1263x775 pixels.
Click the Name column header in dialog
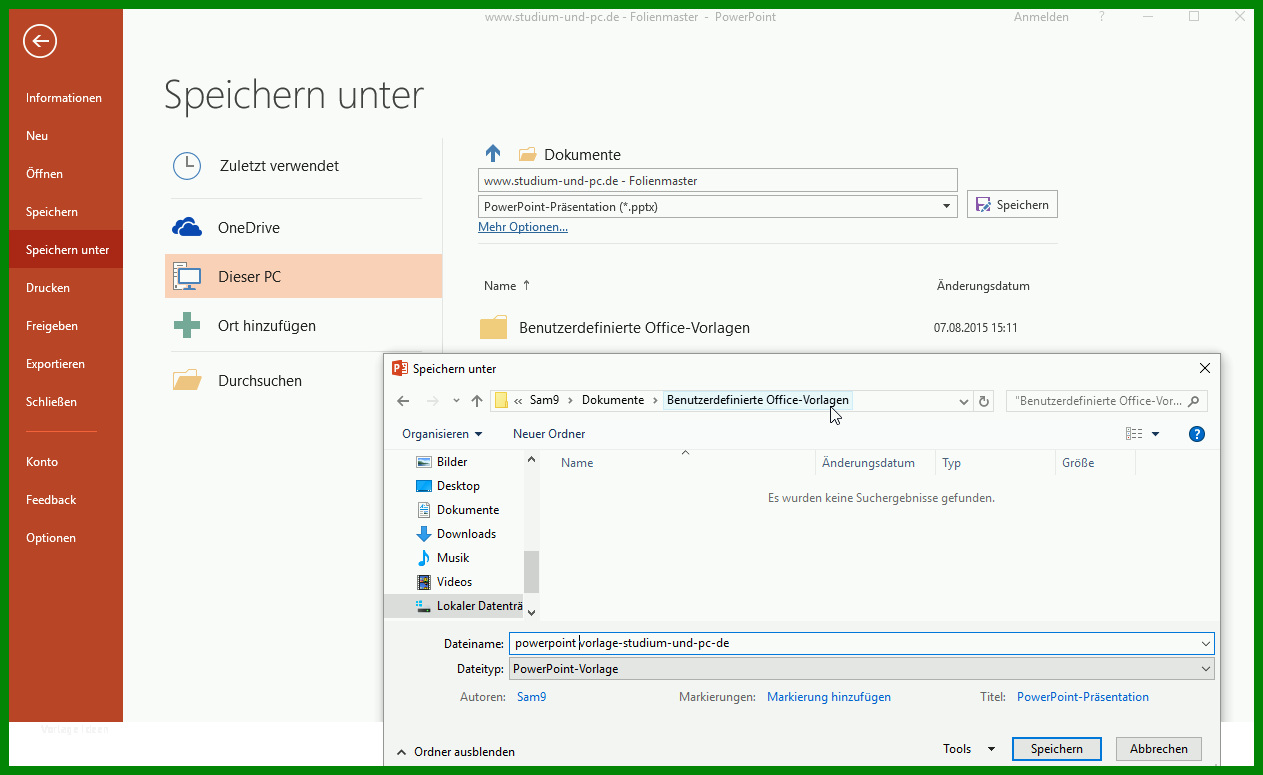pyautogui.click(x=577, y=463)
